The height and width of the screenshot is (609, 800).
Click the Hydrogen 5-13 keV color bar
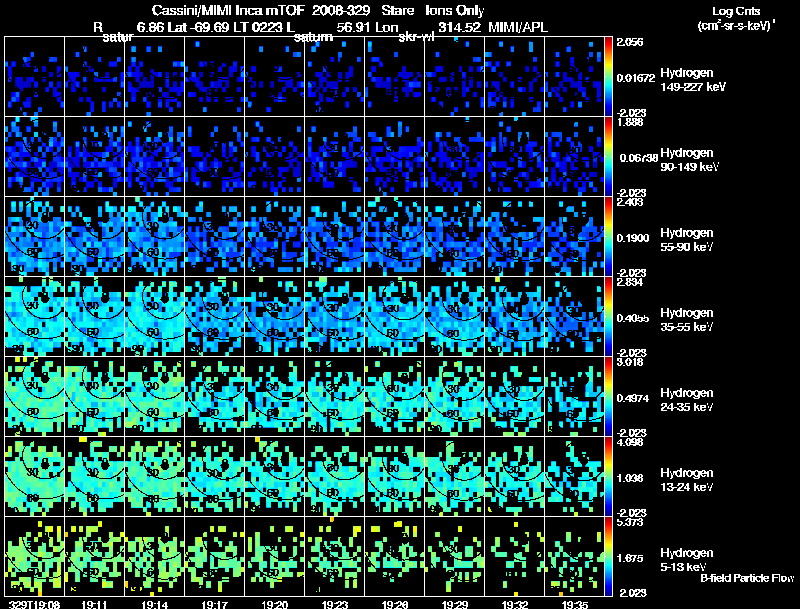coord(608,557)
